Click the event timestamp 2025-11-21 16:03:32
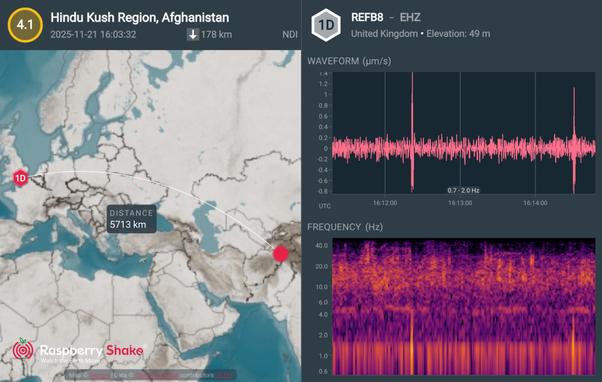The height and width of the screenshot is (382, 602). tap(93, 35)
